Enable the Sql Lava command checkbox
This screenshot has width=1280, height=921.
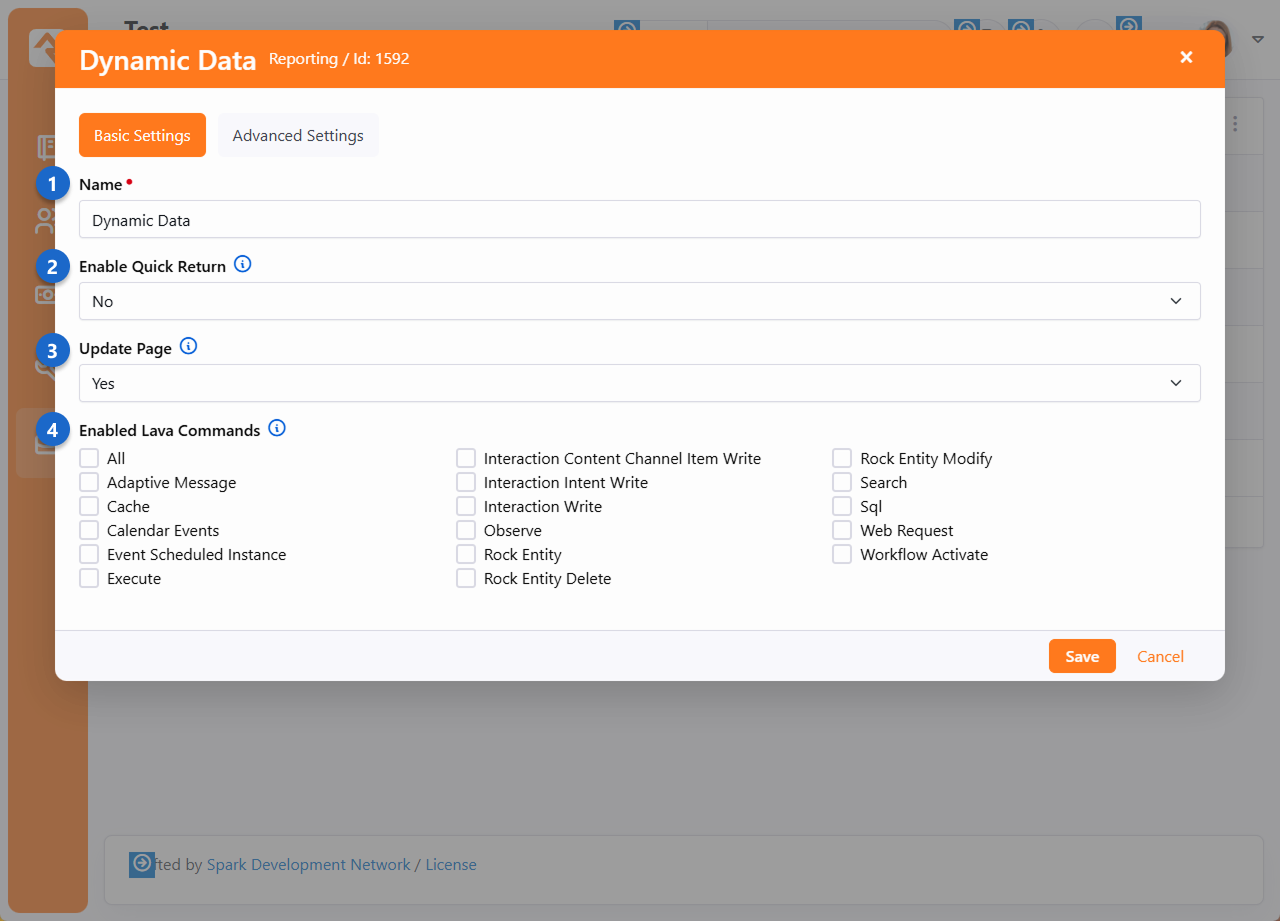click(x=842, y=506)
